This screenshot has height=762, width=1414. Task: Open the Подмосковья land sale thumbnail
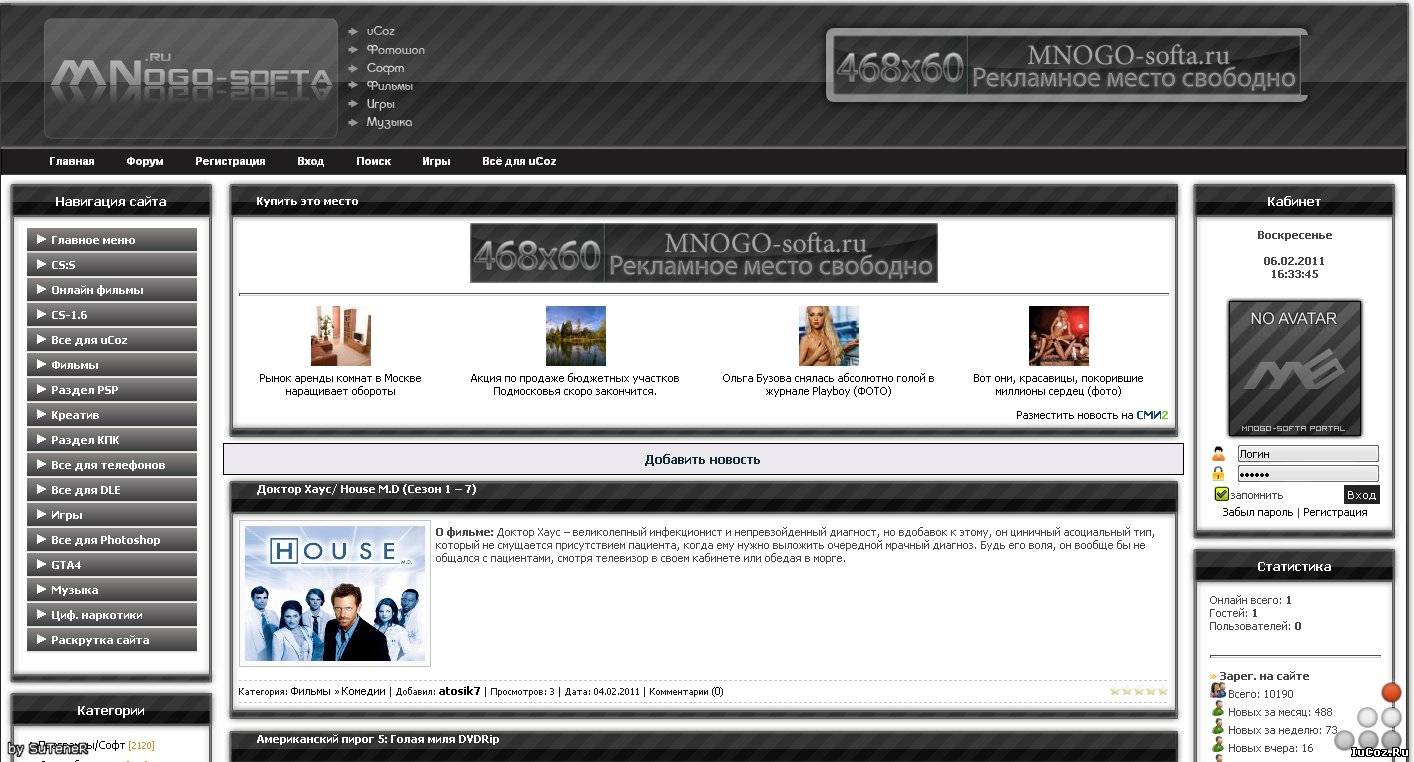(x=575, y=336)
